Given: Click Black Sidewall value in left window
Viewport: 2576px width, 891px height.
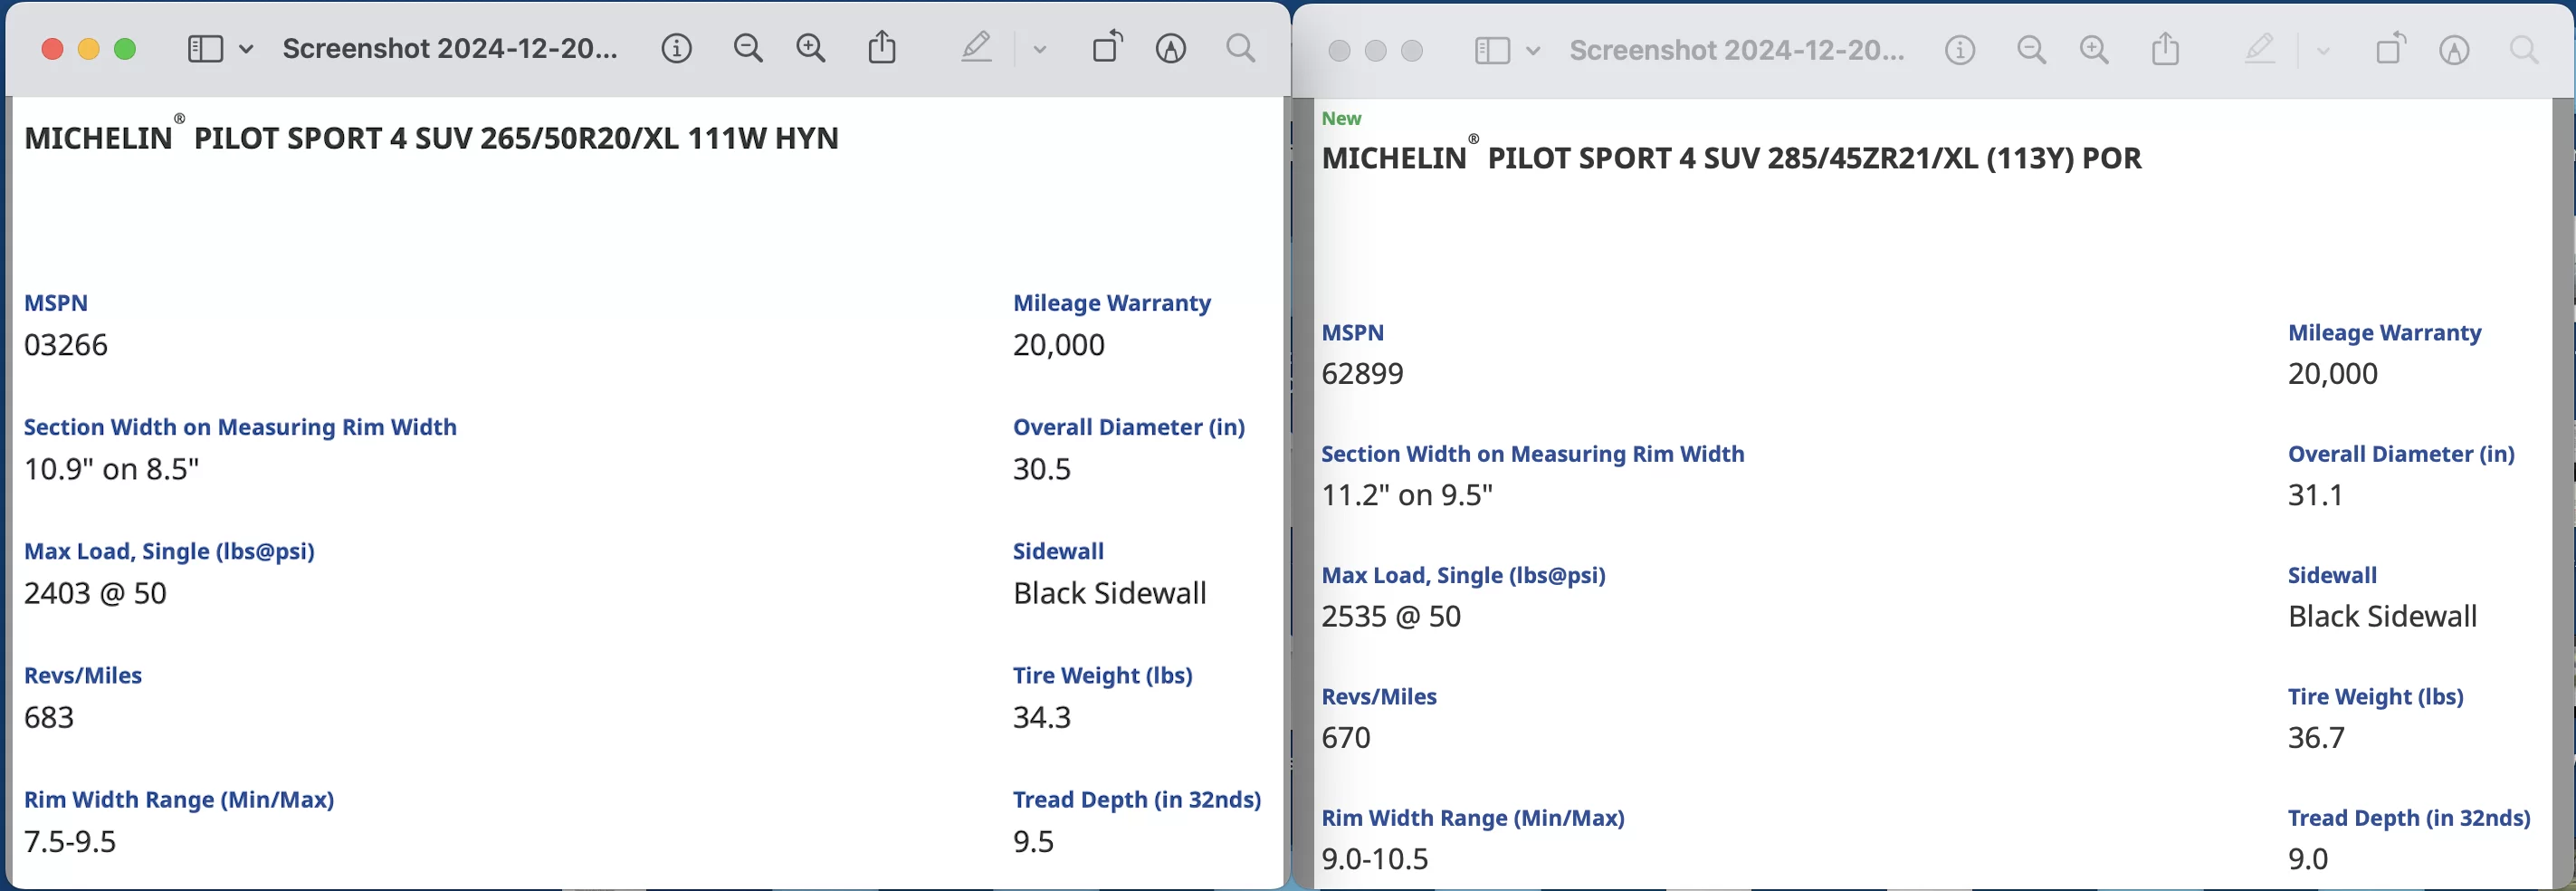Looking at the screenshot, I should pos(1110,593).
